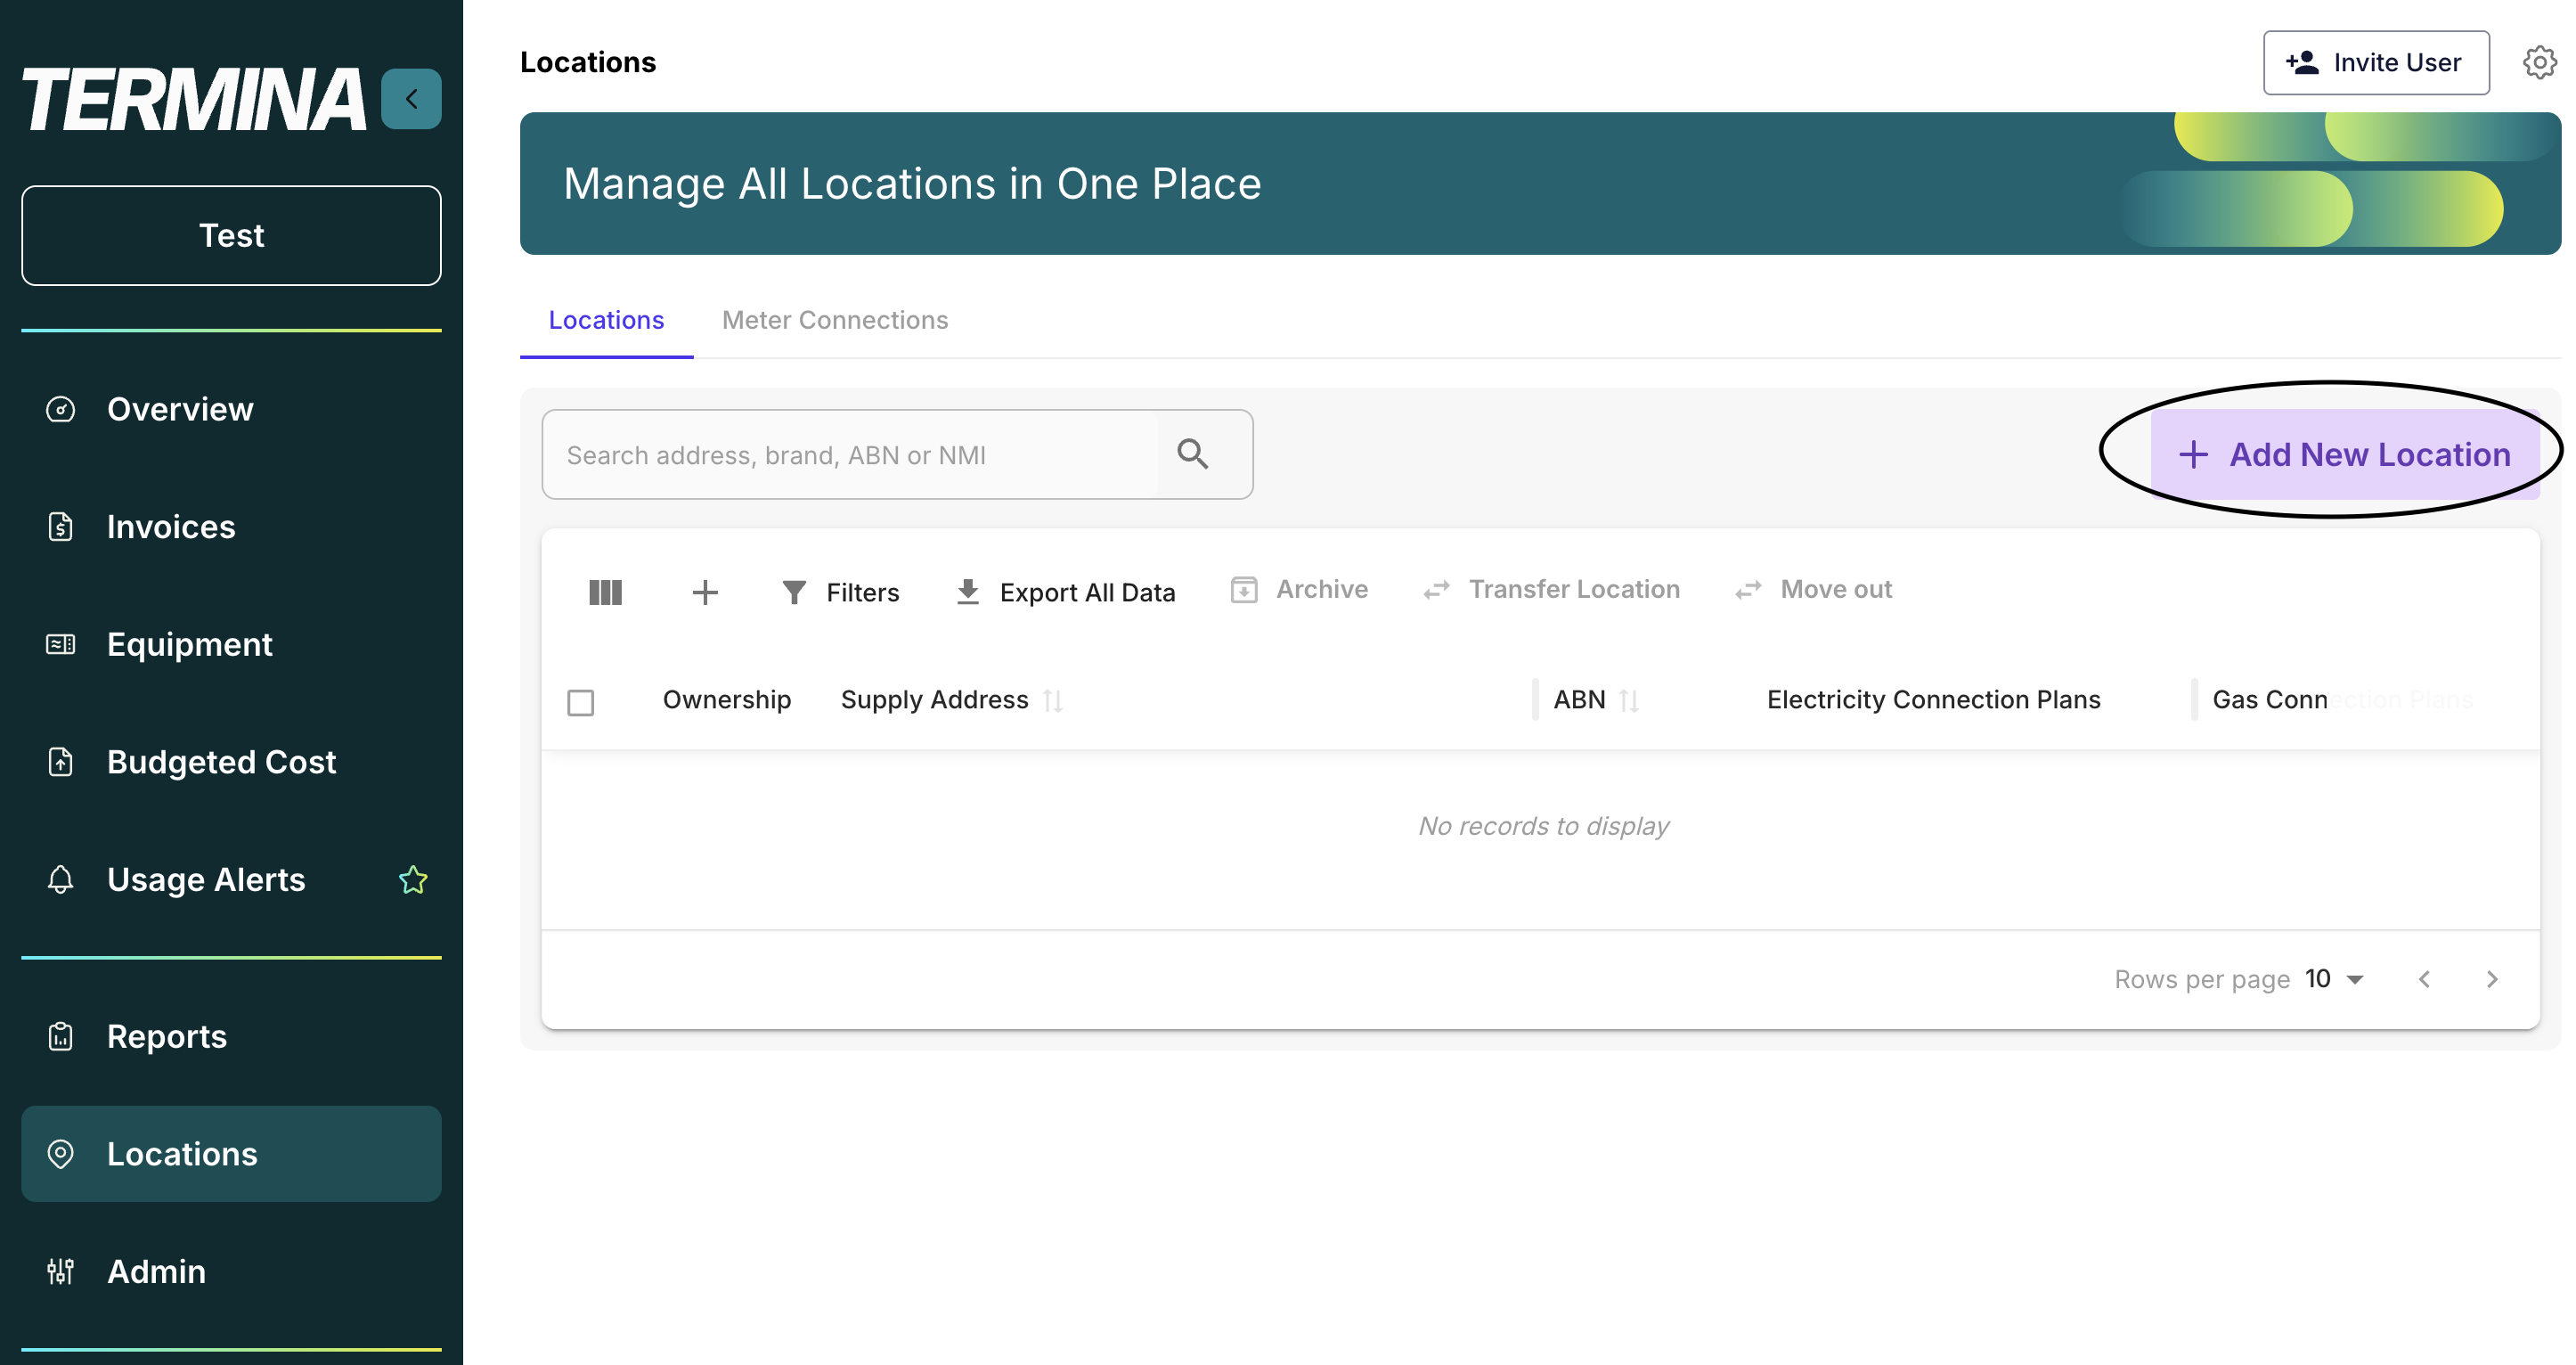This screenshot has height=1365, width=2576.
Task: Click the plus icon in the table toolbar
Action: (705, 593)
